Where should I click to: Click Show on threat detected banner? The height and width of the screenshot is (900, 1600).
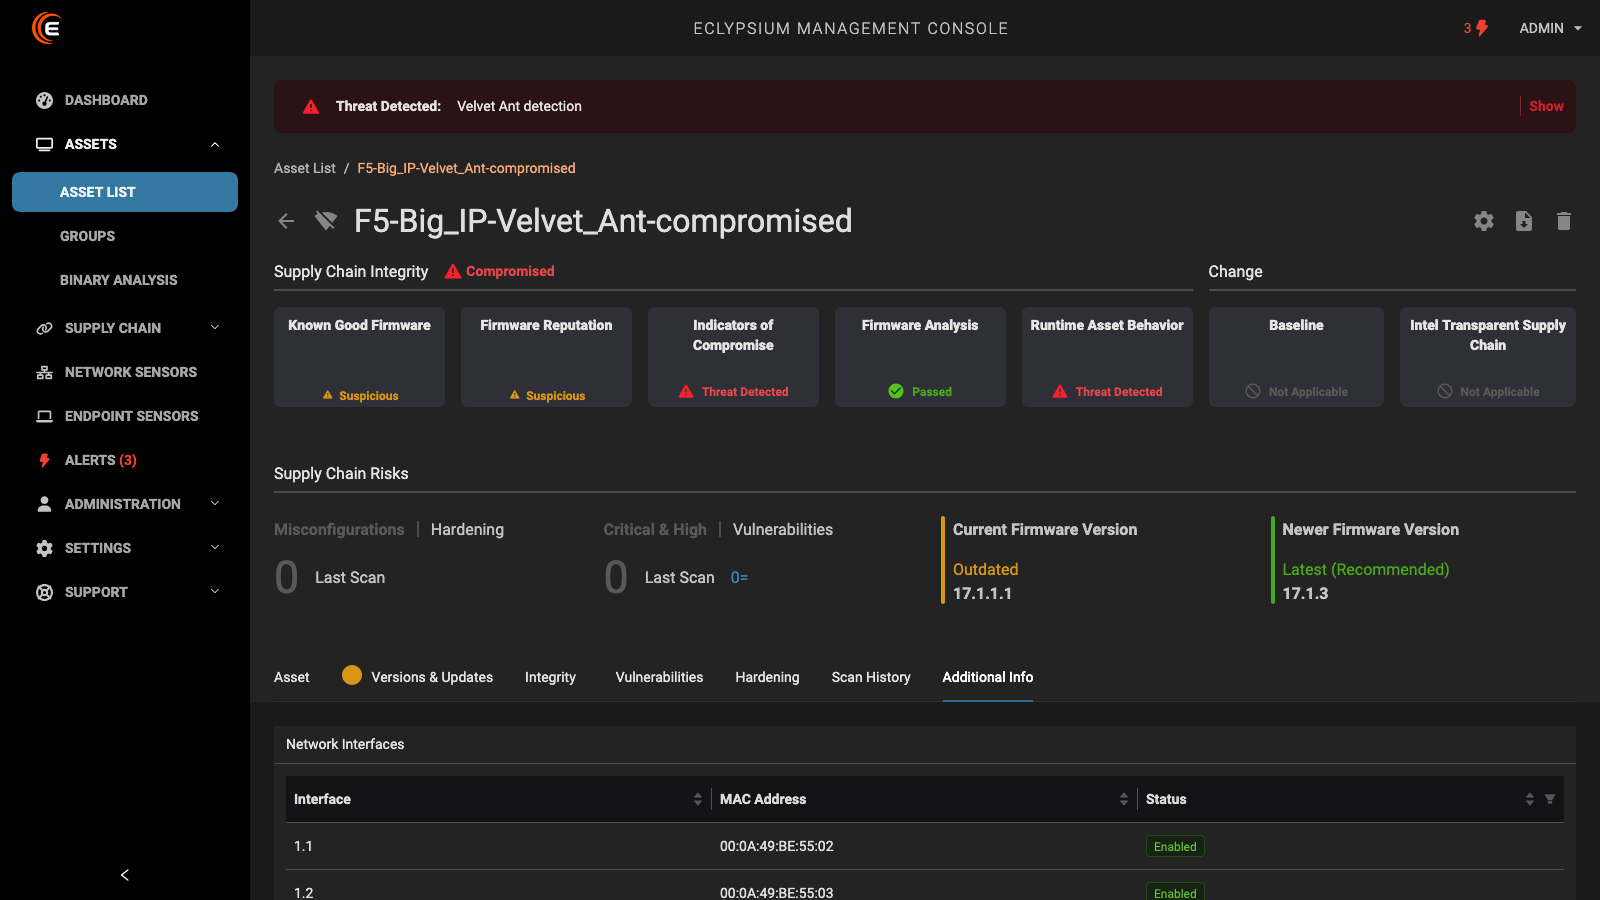[1546, 106]
